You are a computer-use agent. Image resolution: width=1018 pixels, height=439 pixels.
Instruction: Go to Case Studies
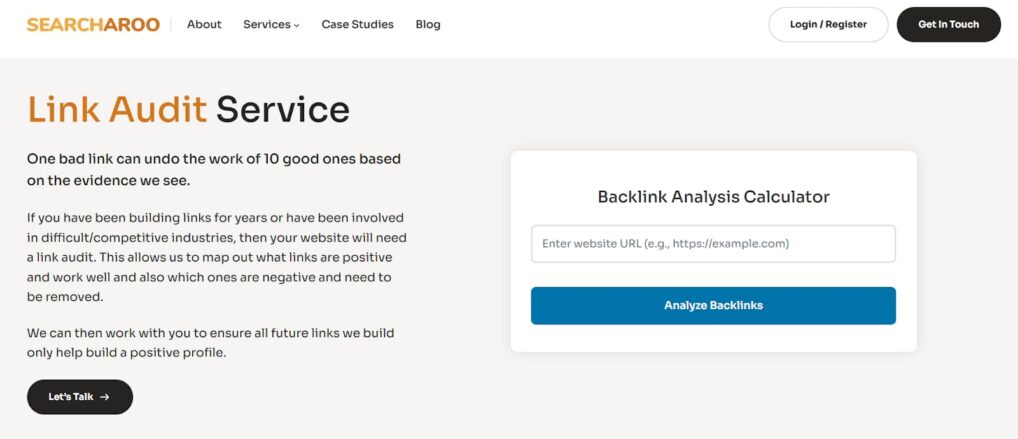click(358, 25)
